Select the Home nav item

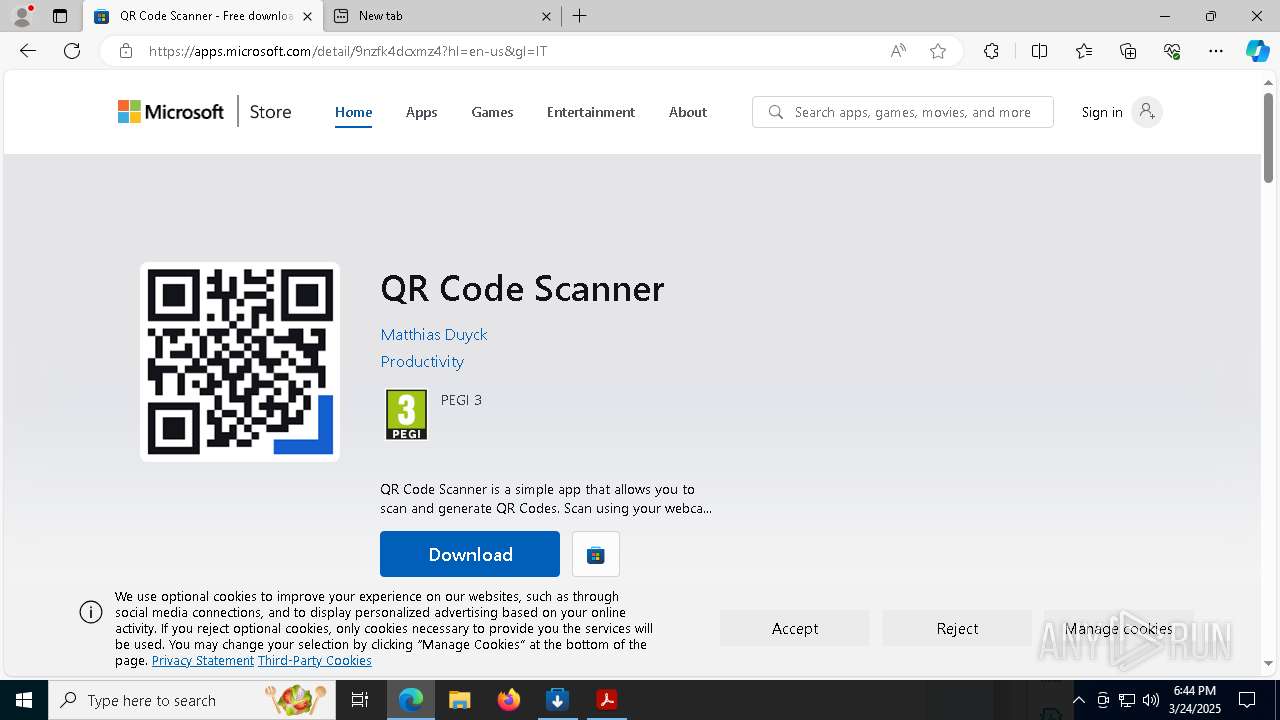[x=353, y=112]
